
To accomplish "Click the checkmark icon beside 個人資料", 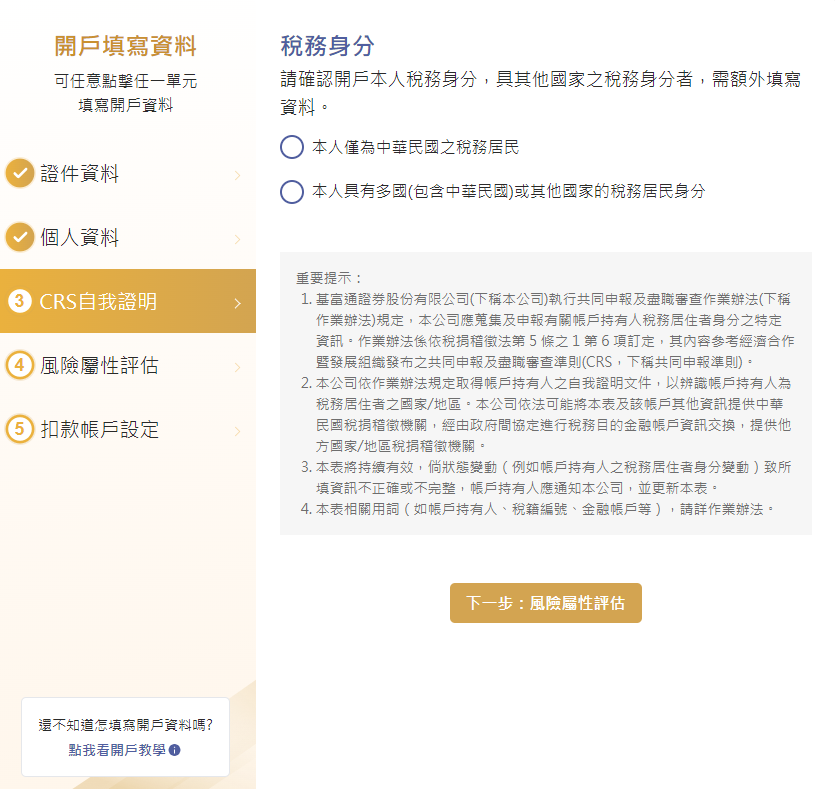I will tap(20, 237).
